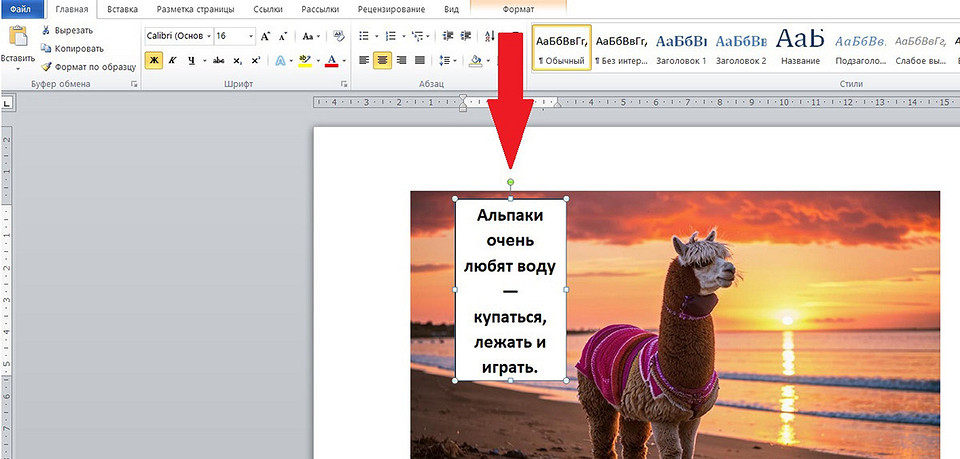
Task: Apply the red font color swatch
Action: (331, 60)
